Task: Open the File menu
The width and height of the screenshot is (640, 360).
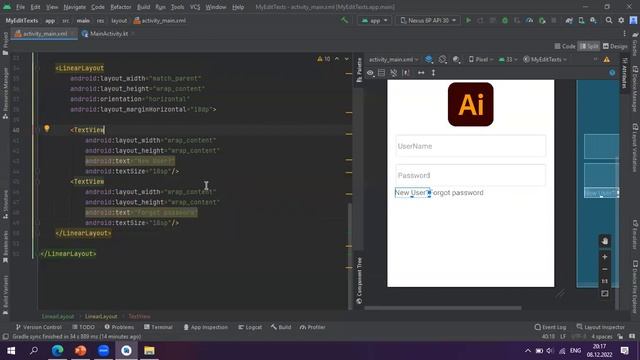Action: coord(20,7)
